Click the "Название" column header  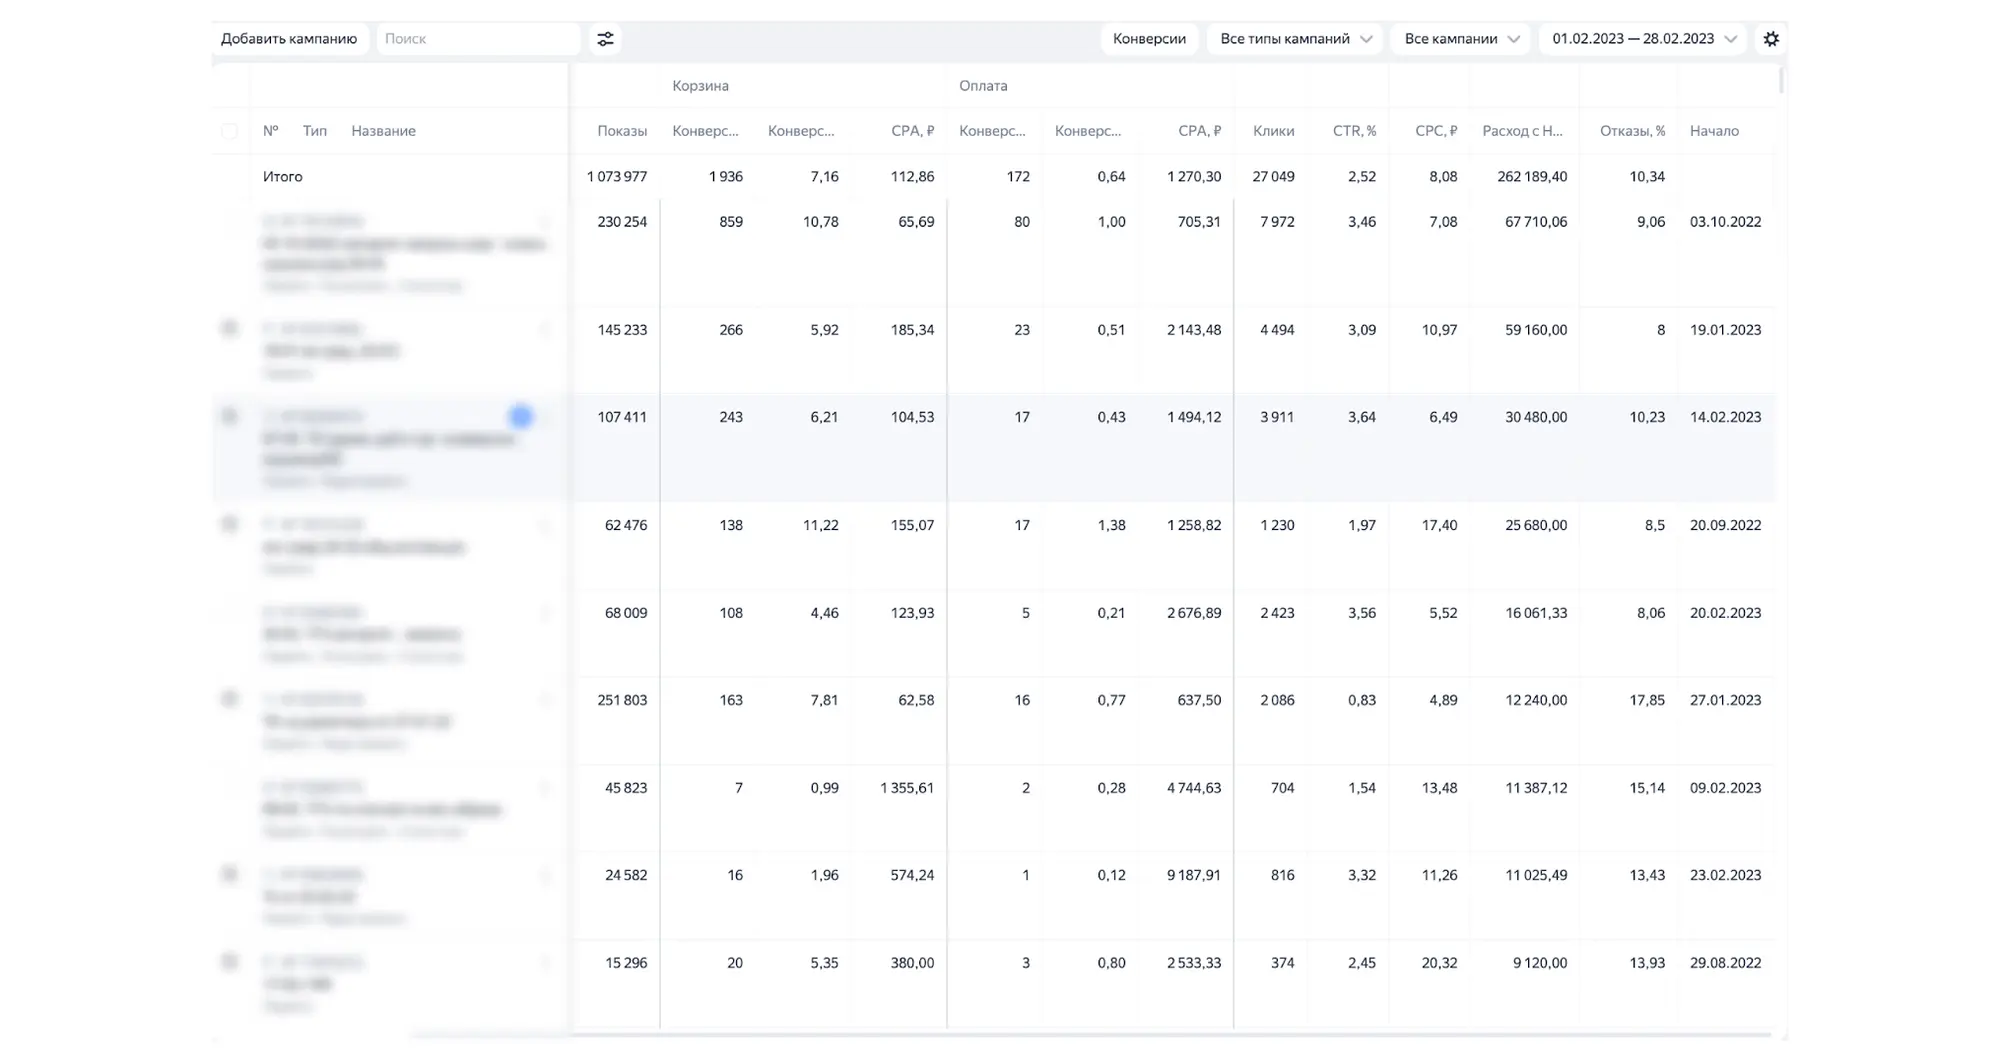click(383, 131)
